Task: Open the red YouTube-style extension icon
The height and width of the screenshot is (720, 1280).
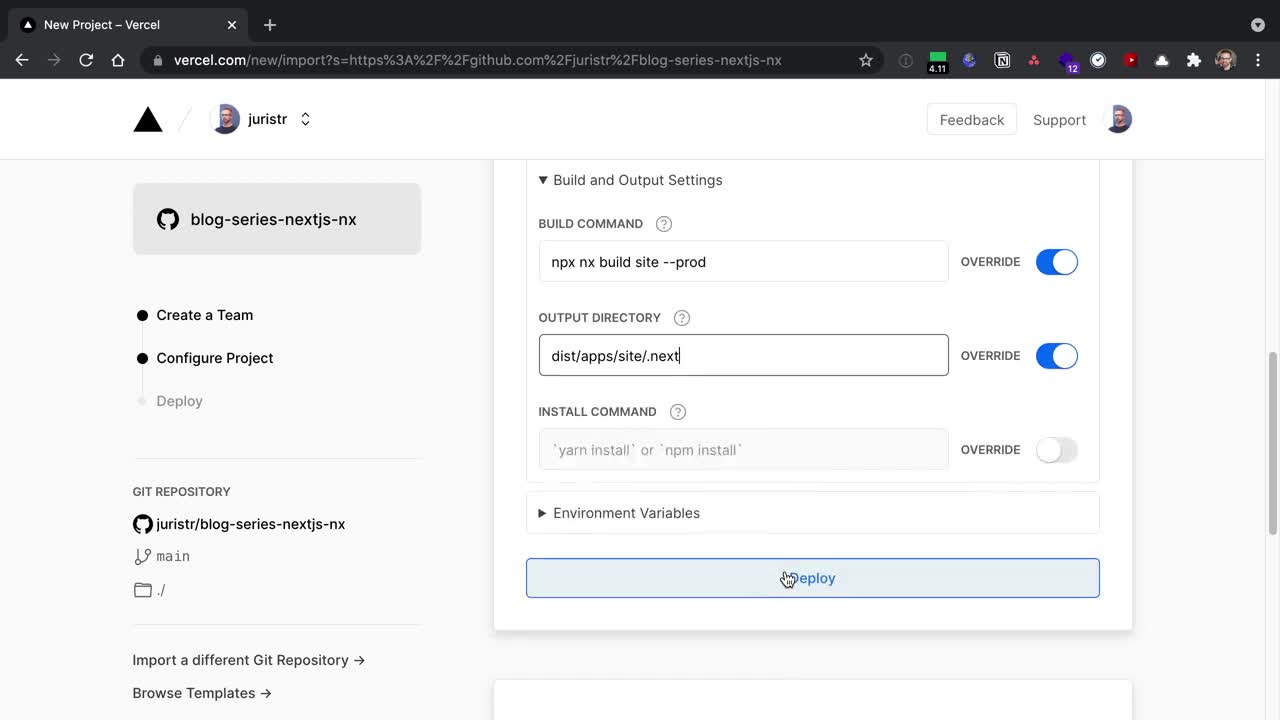Action: pyautogui.click(x=1130, y=60)
